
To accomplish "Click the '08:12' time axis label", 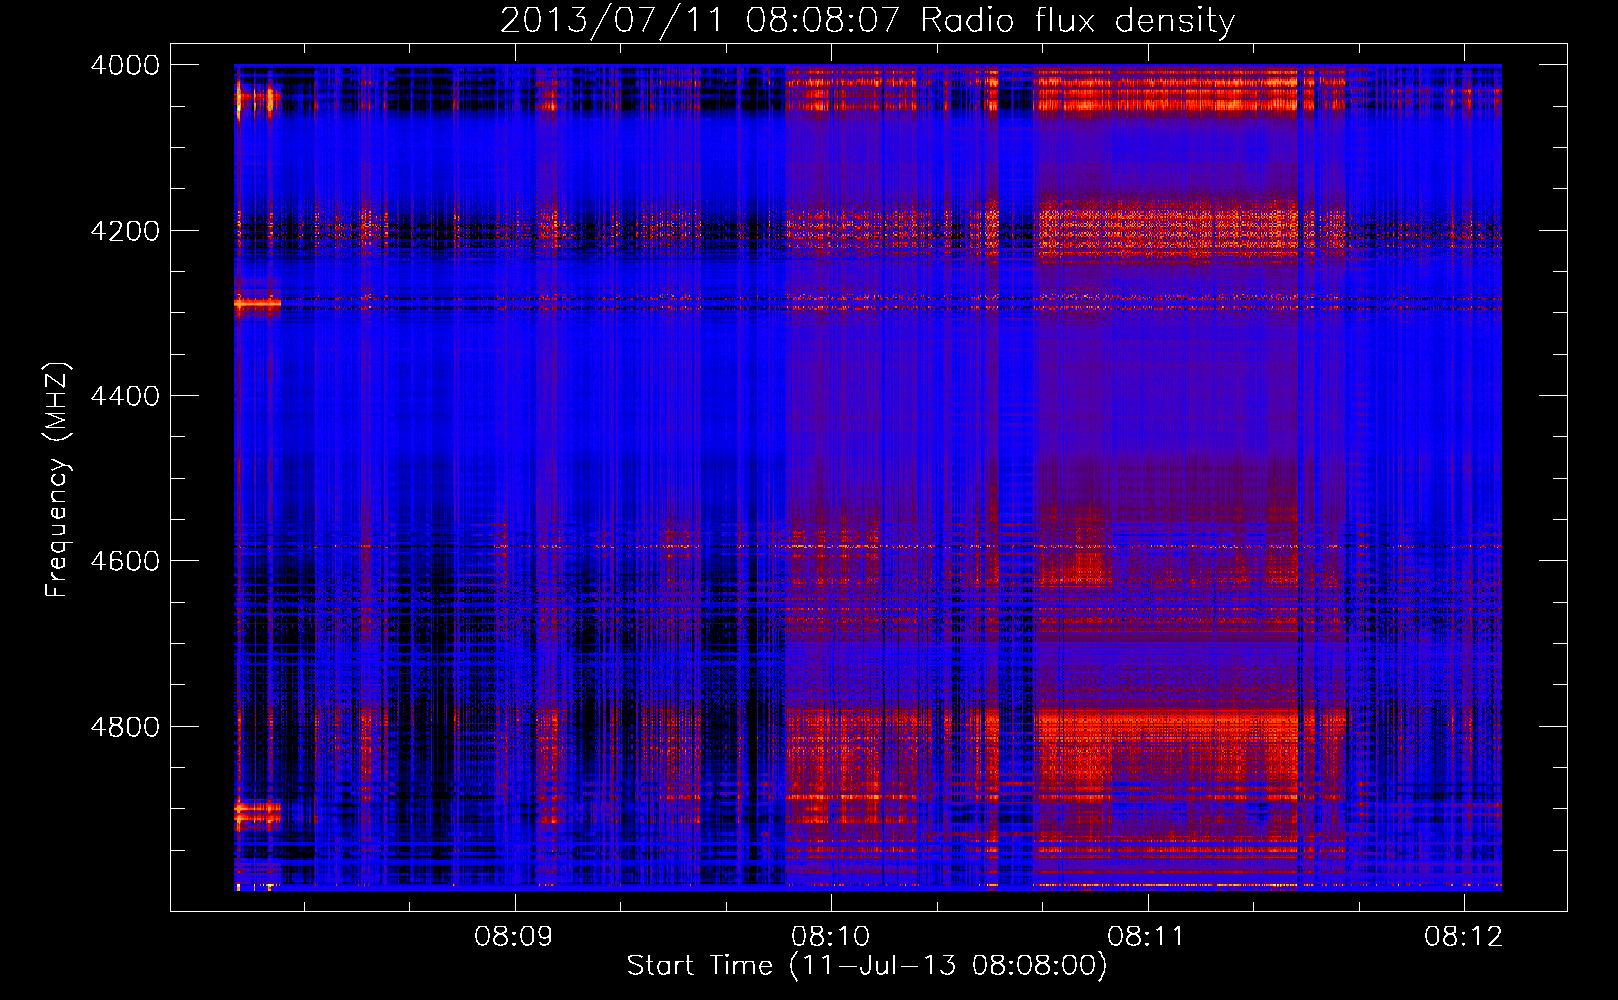I will (1463, 937).
